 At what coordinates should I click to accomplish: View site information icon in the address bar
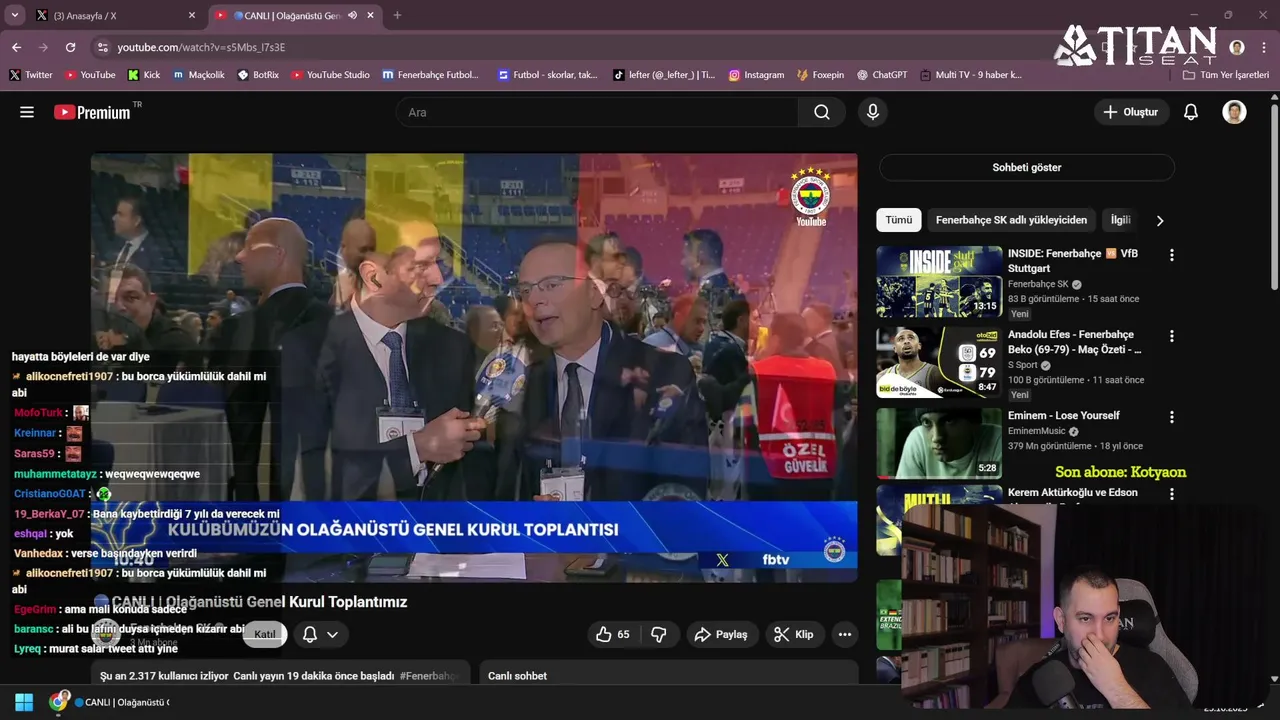coord(102,47)
